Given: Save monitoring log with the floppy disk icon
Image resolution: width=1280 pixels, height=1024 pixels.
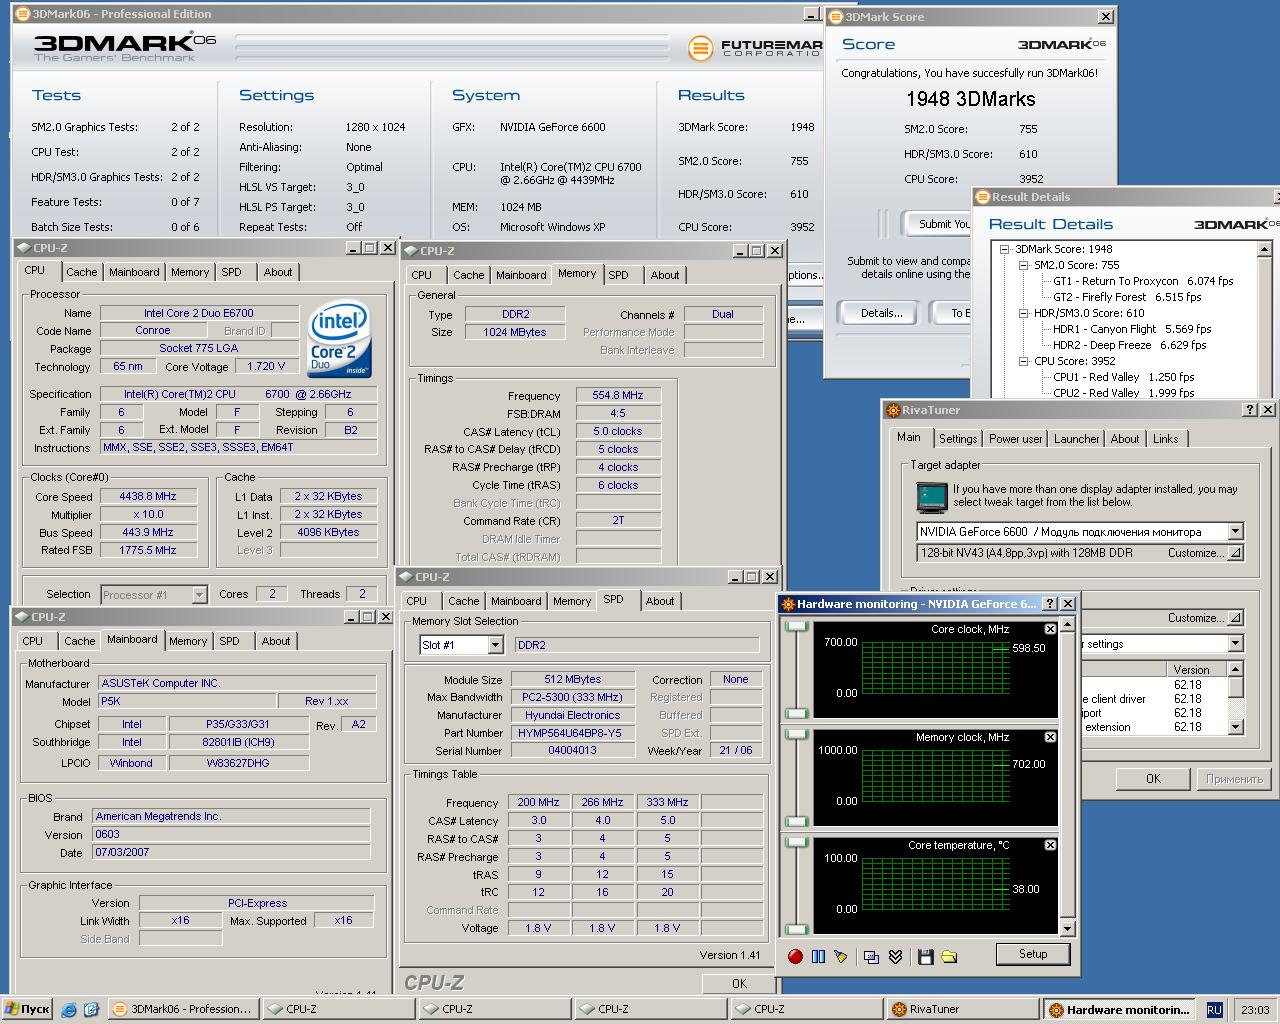Looking at the screenshot, I should [x=925, y=956].
